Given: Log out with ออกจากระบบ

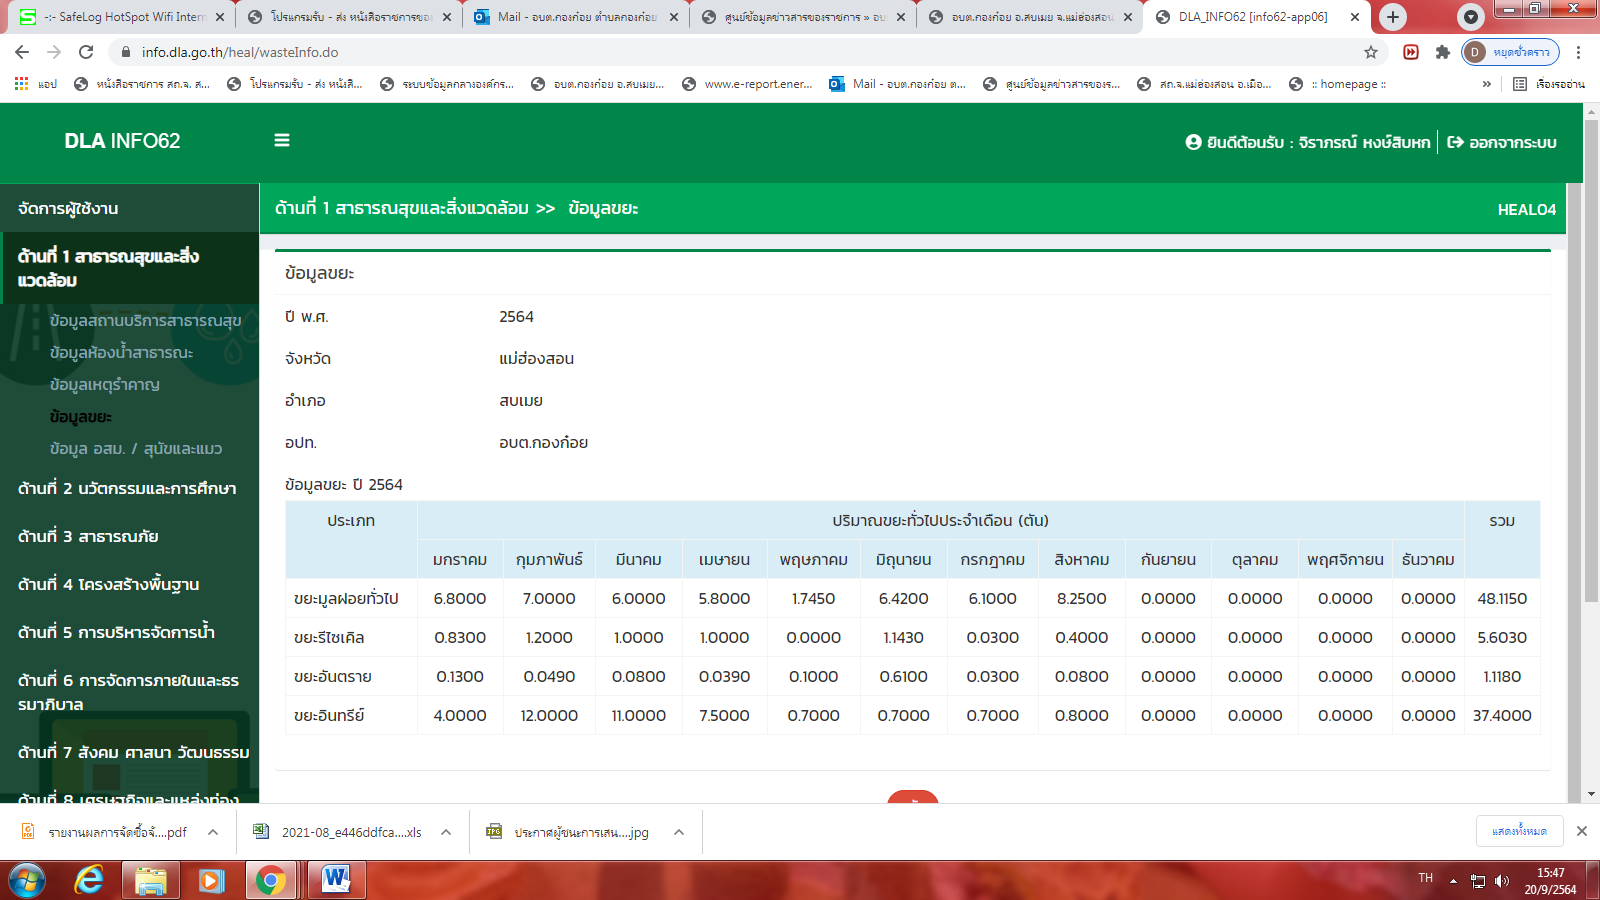Looking at the screenshot, I should click(1502, 142).
